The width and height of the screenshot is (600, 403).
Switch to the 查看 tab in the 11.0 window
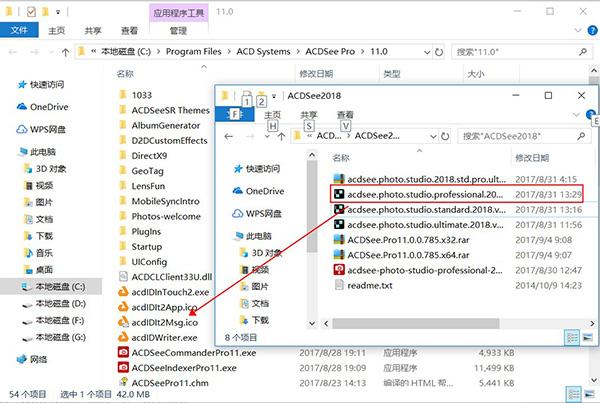129,30
